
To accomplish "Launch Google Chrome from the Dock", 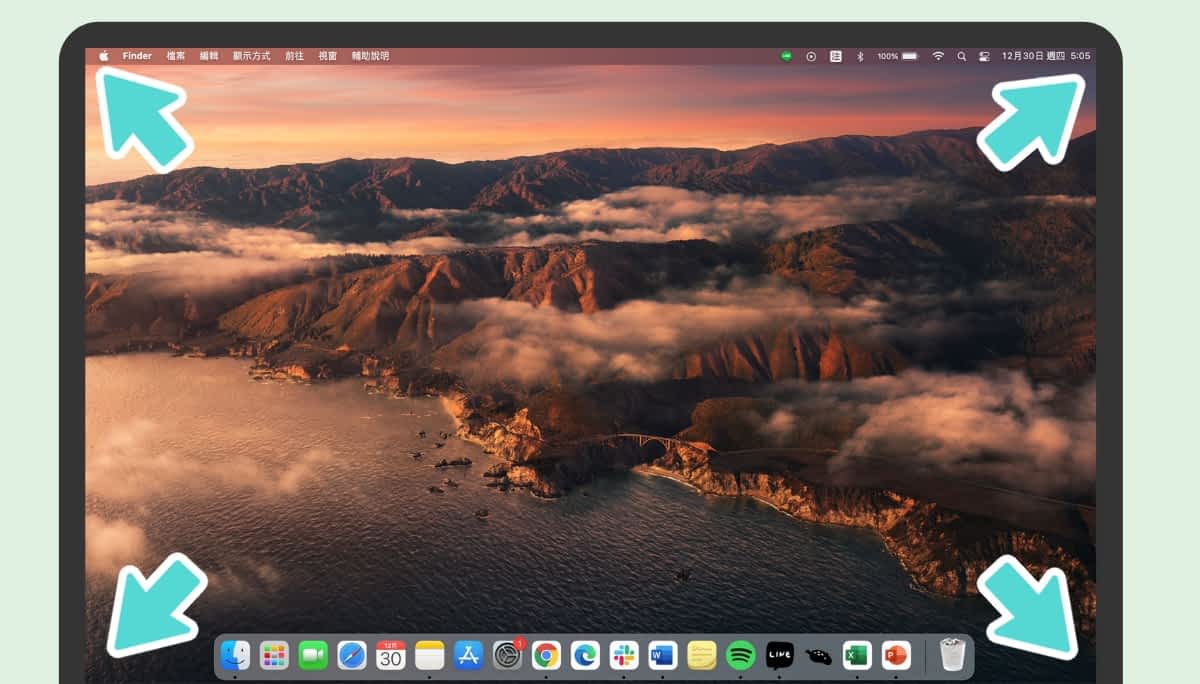I will pyautogui.click(x=546, y=655).
